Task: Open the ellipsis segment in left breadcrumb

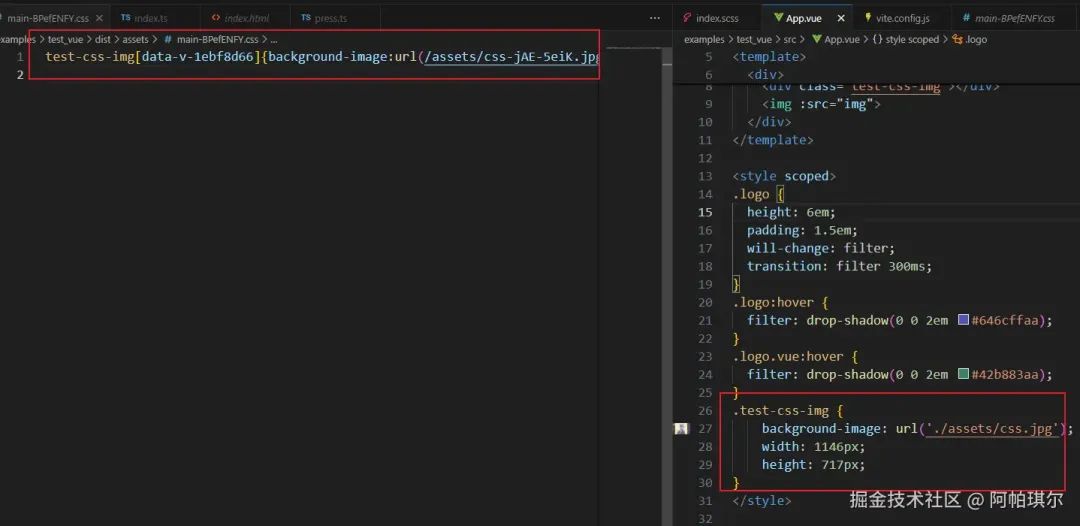Action: pyautogui.click(x=274, y=40)
